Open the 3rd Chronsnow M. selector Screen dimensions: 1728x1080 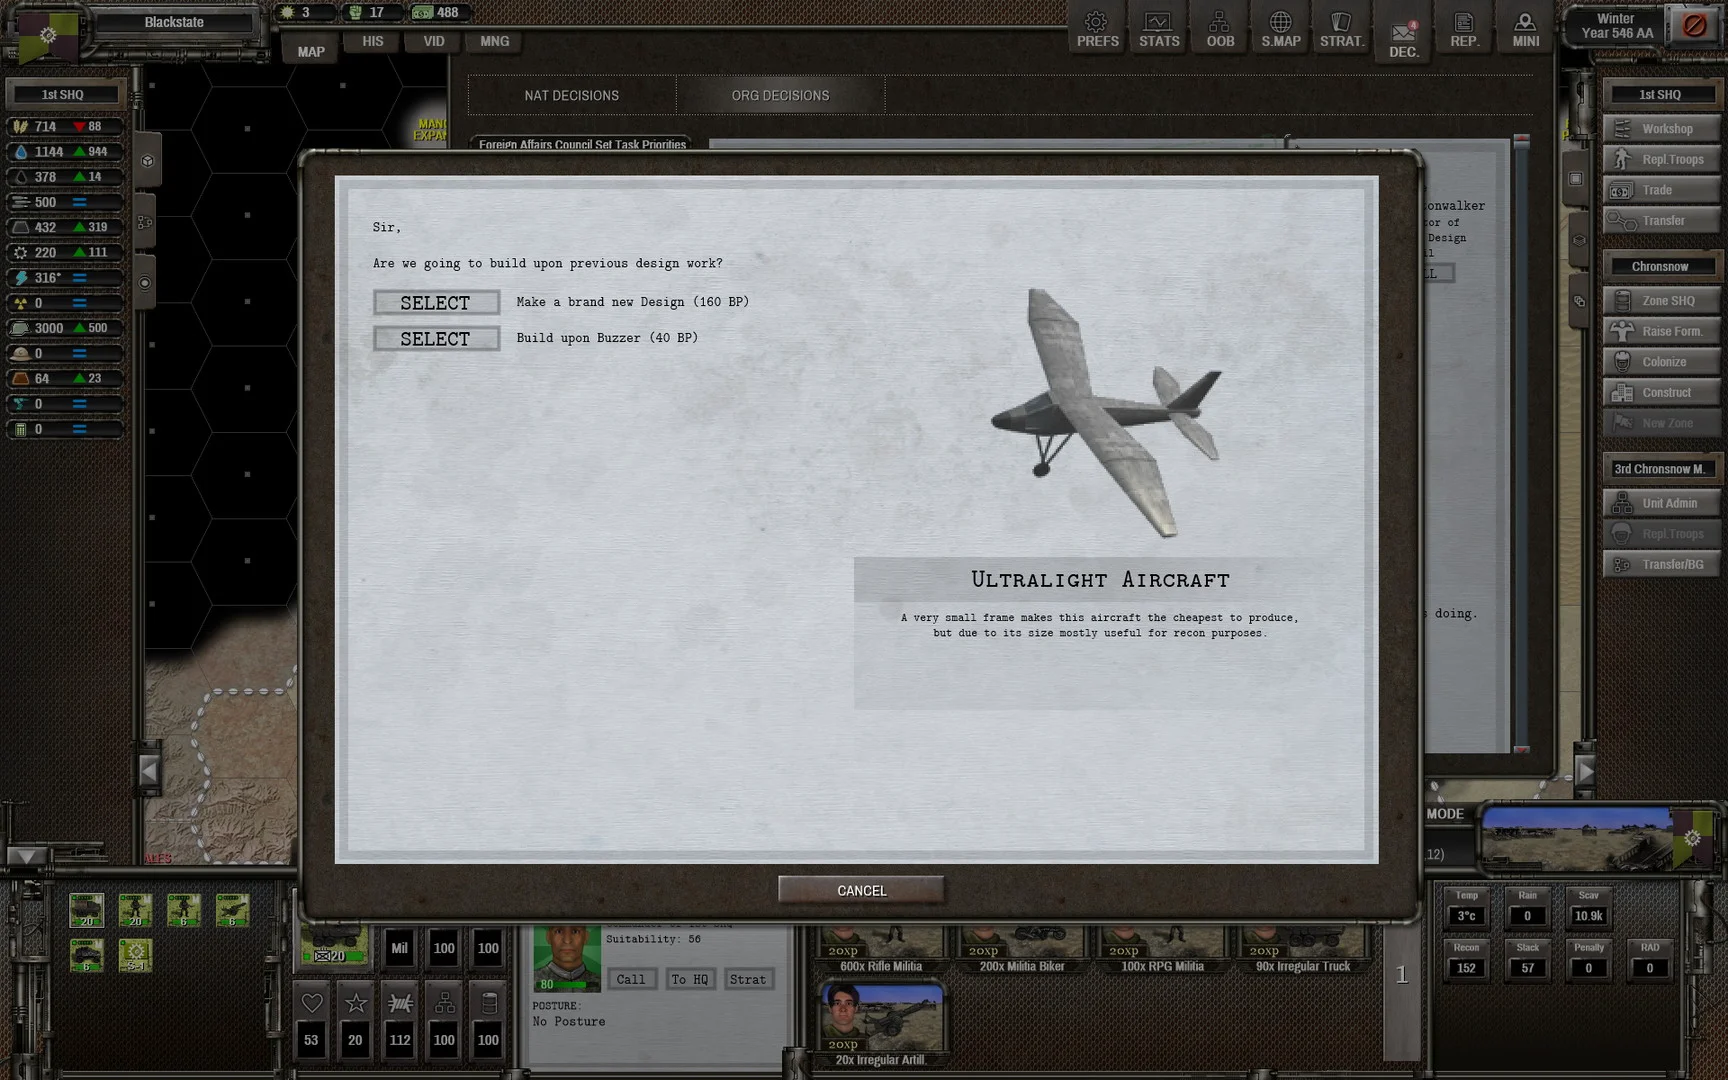[x=1660, y=467]
